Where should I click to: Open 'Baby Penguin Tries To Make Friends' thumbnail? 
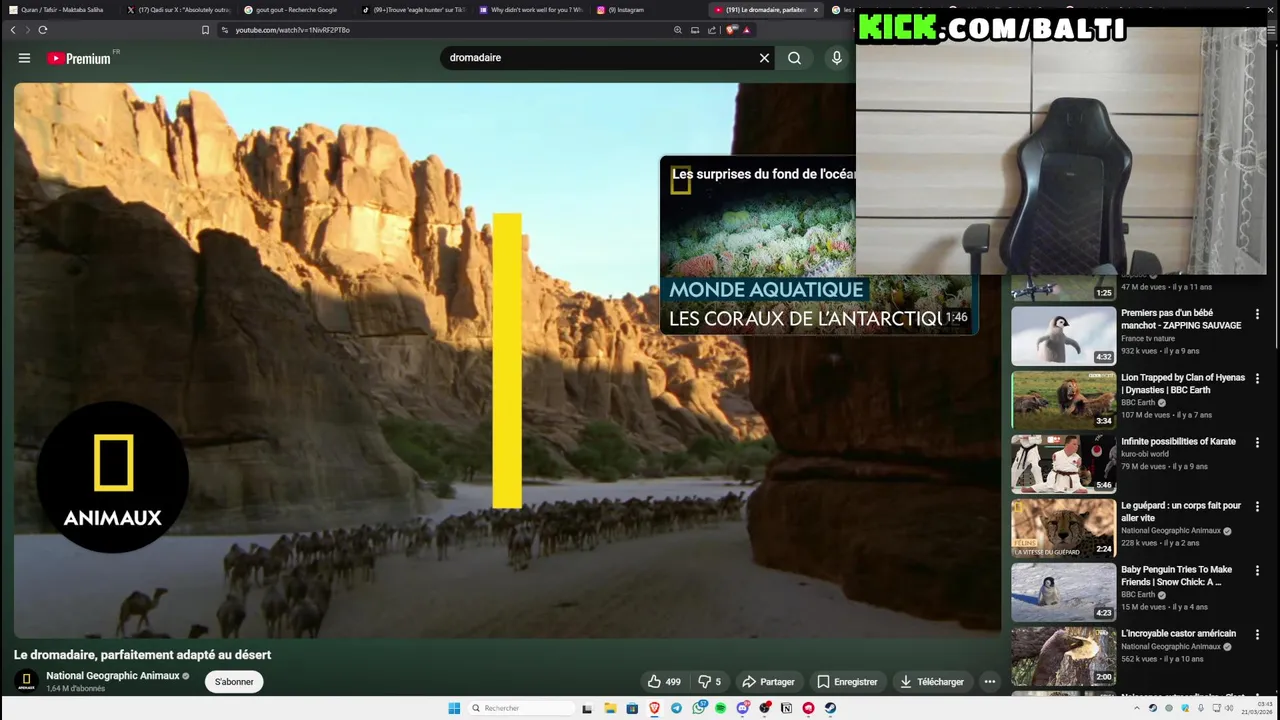pos(1063,591)
